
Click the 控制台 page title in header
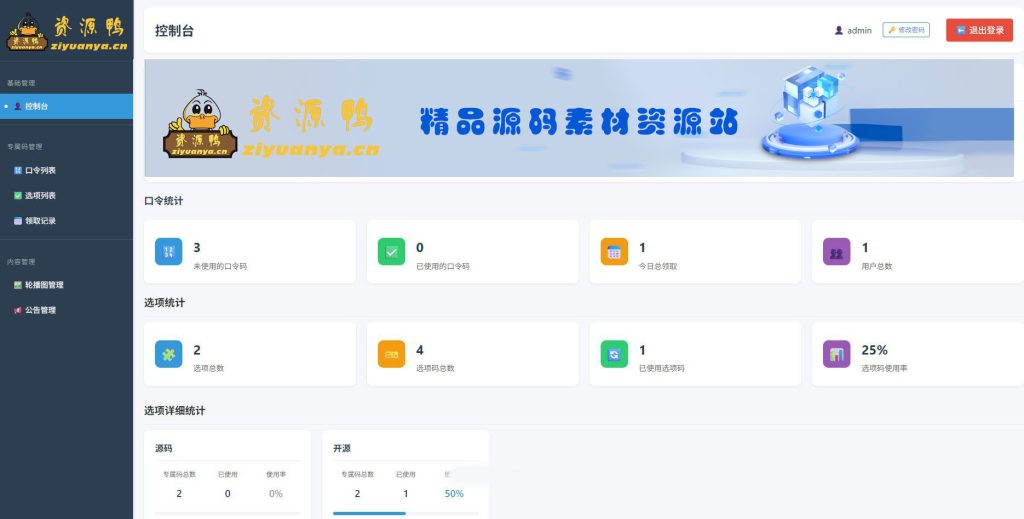point(174,31)
